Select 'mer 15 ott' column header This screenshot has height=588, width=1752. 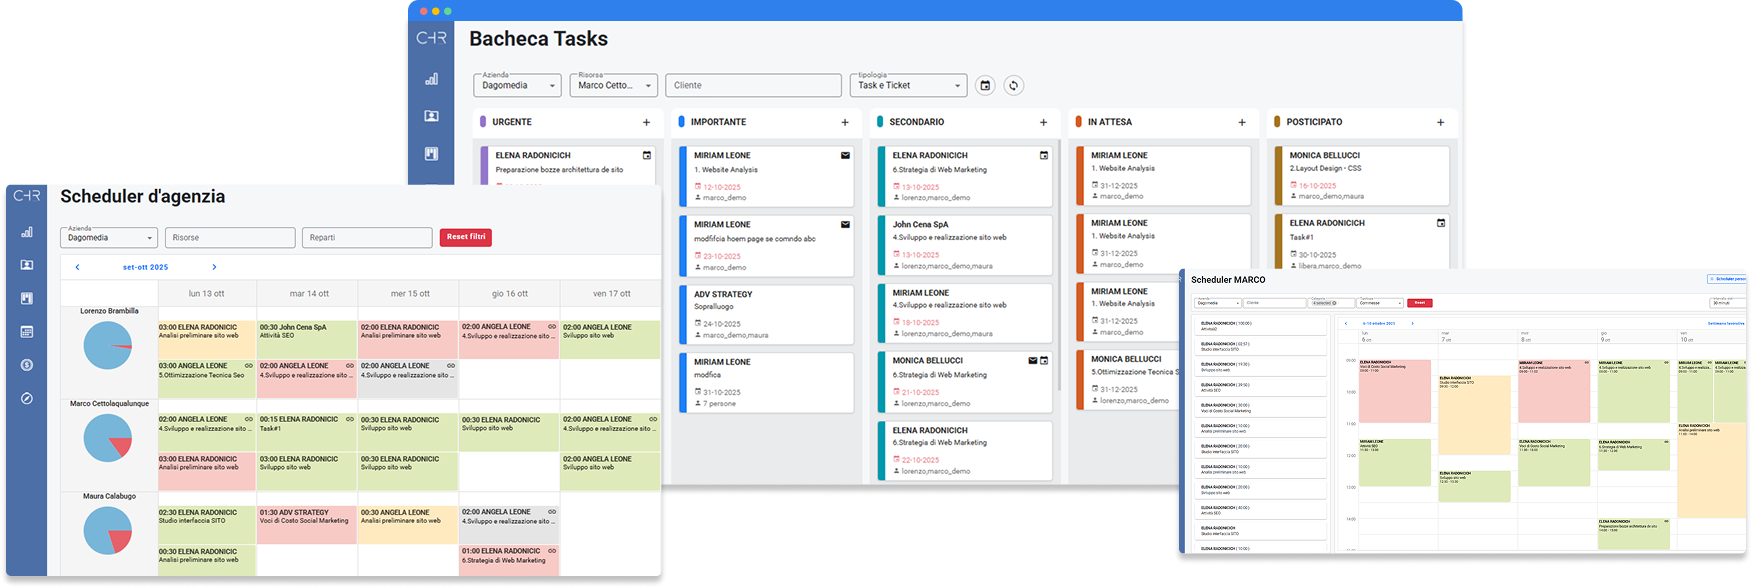click(x=410, y=293)
